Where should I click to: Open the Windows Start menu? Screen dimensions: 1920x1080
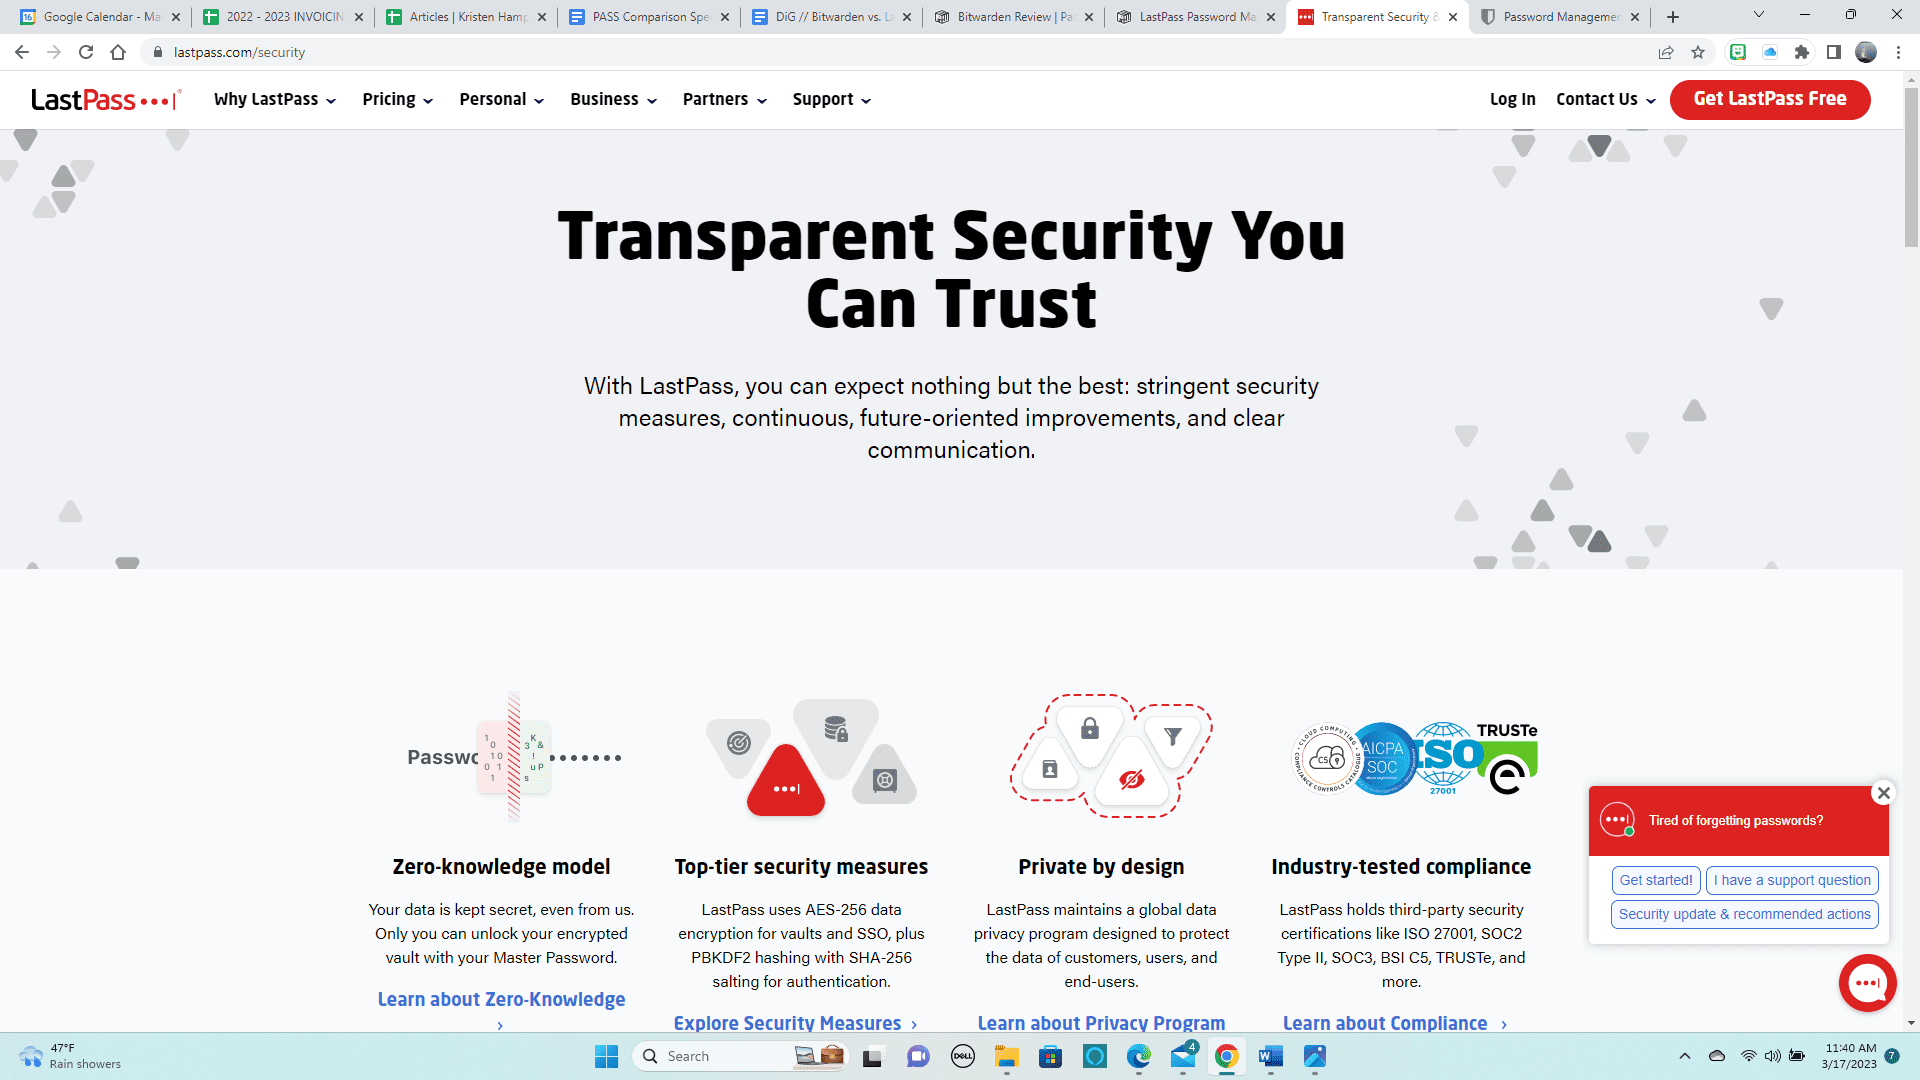(606, 1056)
